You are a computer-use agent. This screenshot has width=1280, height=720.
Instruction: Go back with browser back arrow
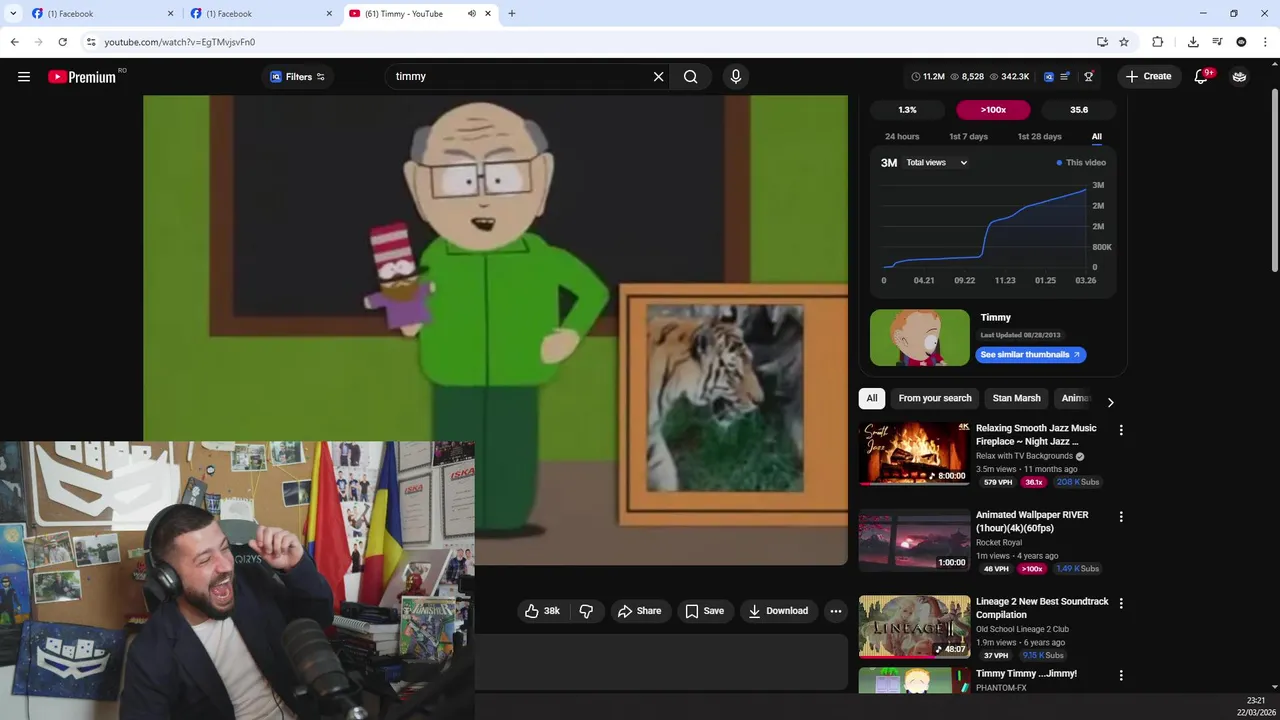pyautogui.click(x=14, y=42)
